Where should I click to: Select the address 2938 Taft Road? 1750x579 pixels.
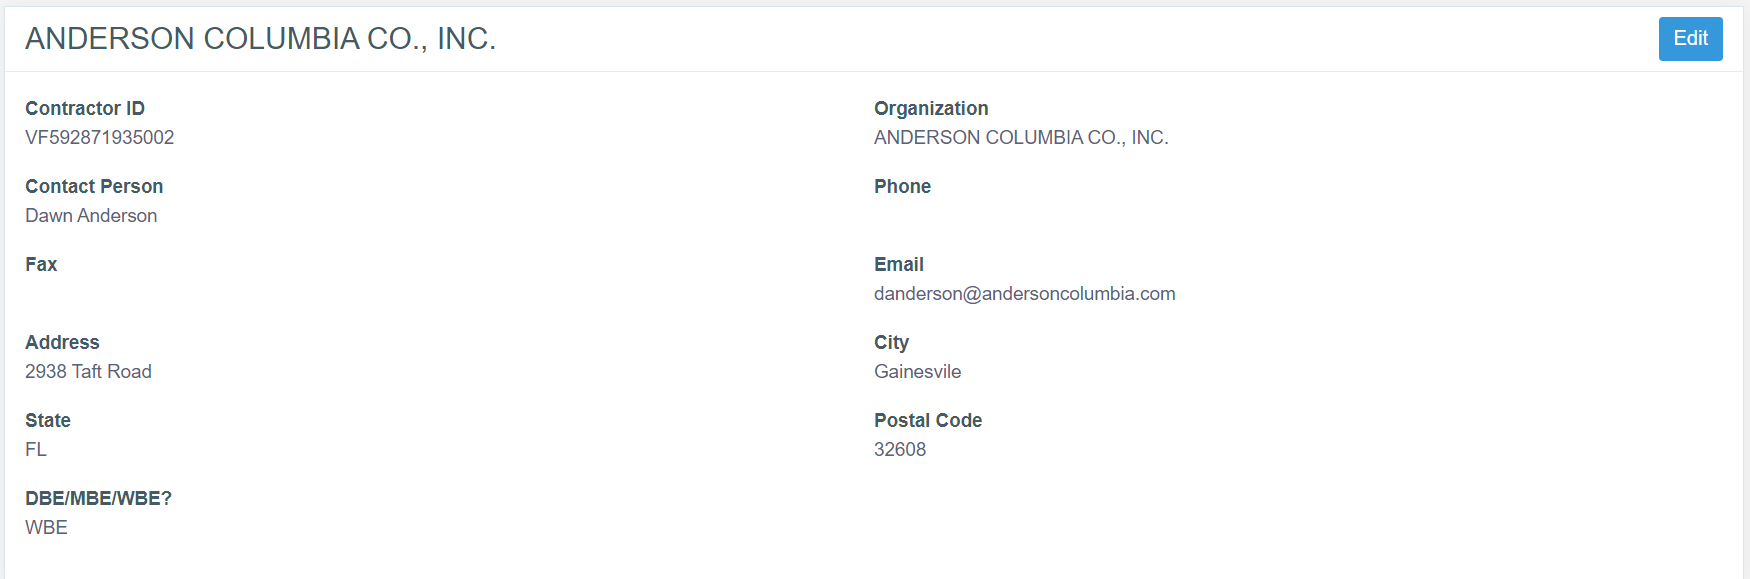88,372
